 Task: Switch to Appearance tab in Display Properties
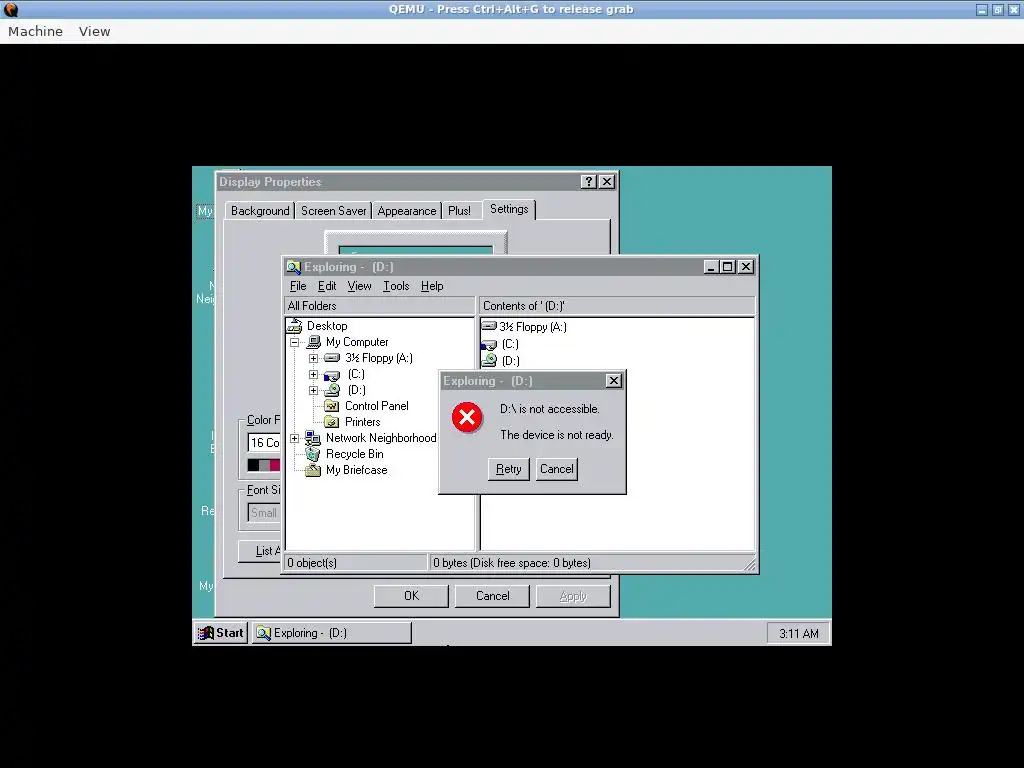(407, 211)
